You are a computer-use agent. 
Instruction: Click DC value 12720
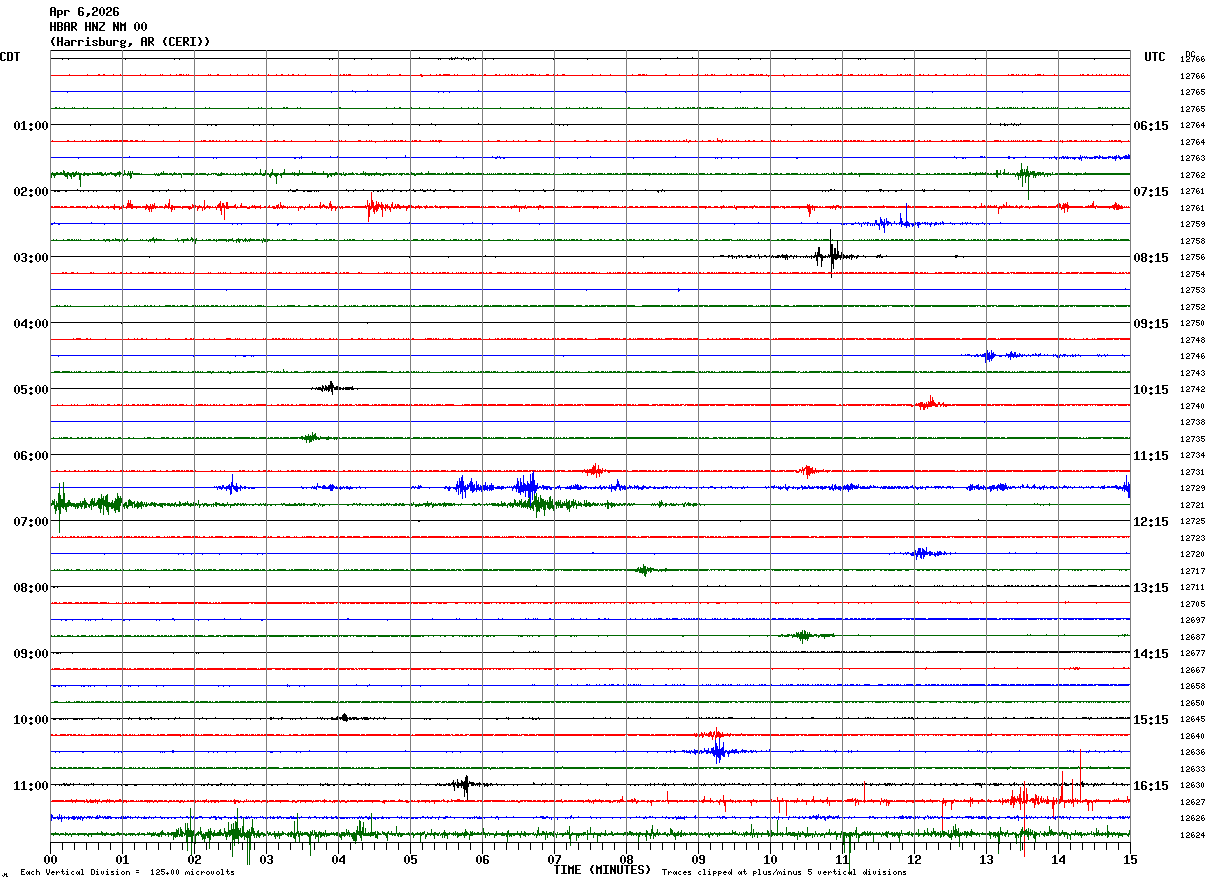click(1192, 555)
